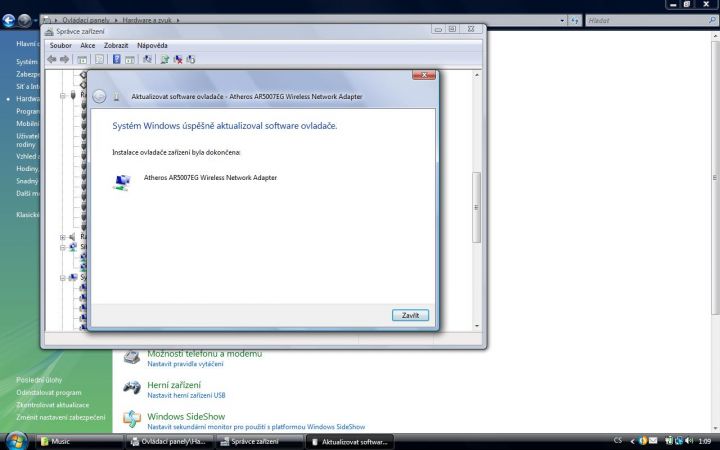Switch to Ovládací panely taskbar button
This screenshot has height=450, width=720.
[x=169, y=441]
